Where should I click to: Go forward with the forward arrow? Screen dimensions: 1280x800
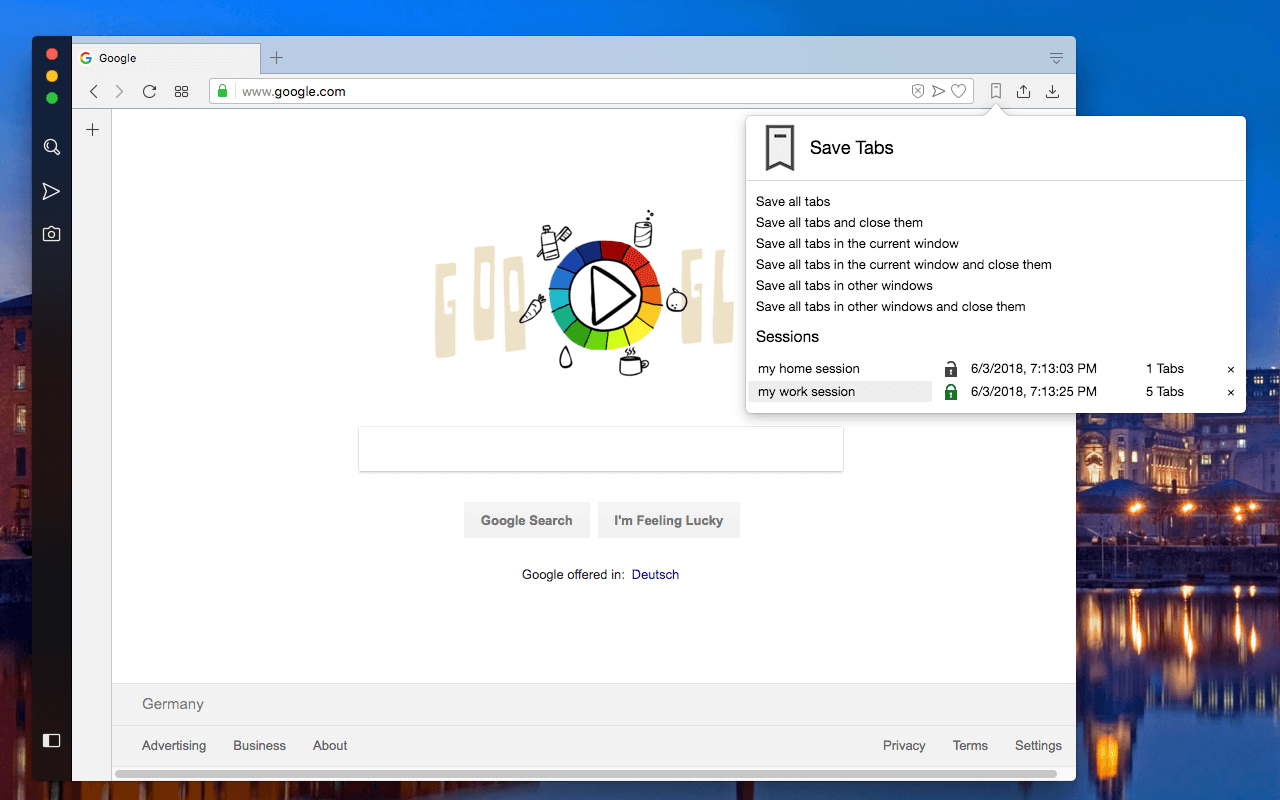pyautogui.click(x=120, y=91)
